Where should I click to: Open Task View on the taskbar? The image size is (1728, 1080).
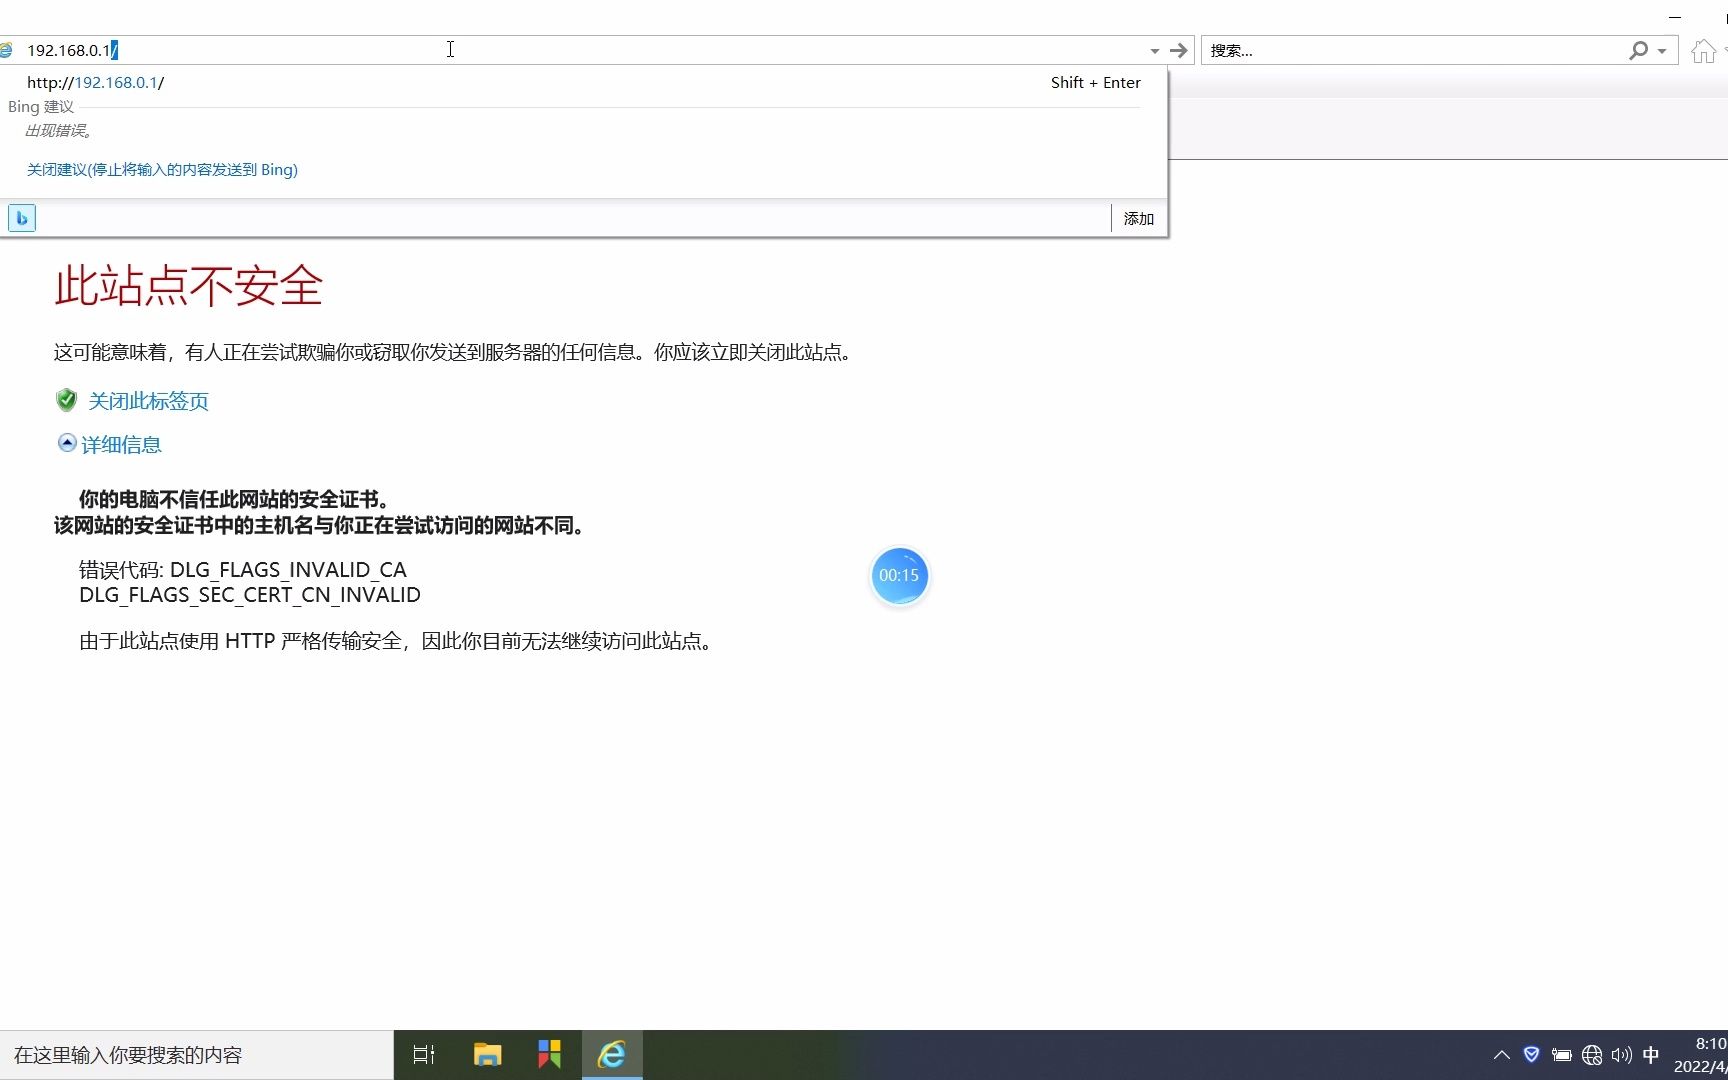[423, 1054]
